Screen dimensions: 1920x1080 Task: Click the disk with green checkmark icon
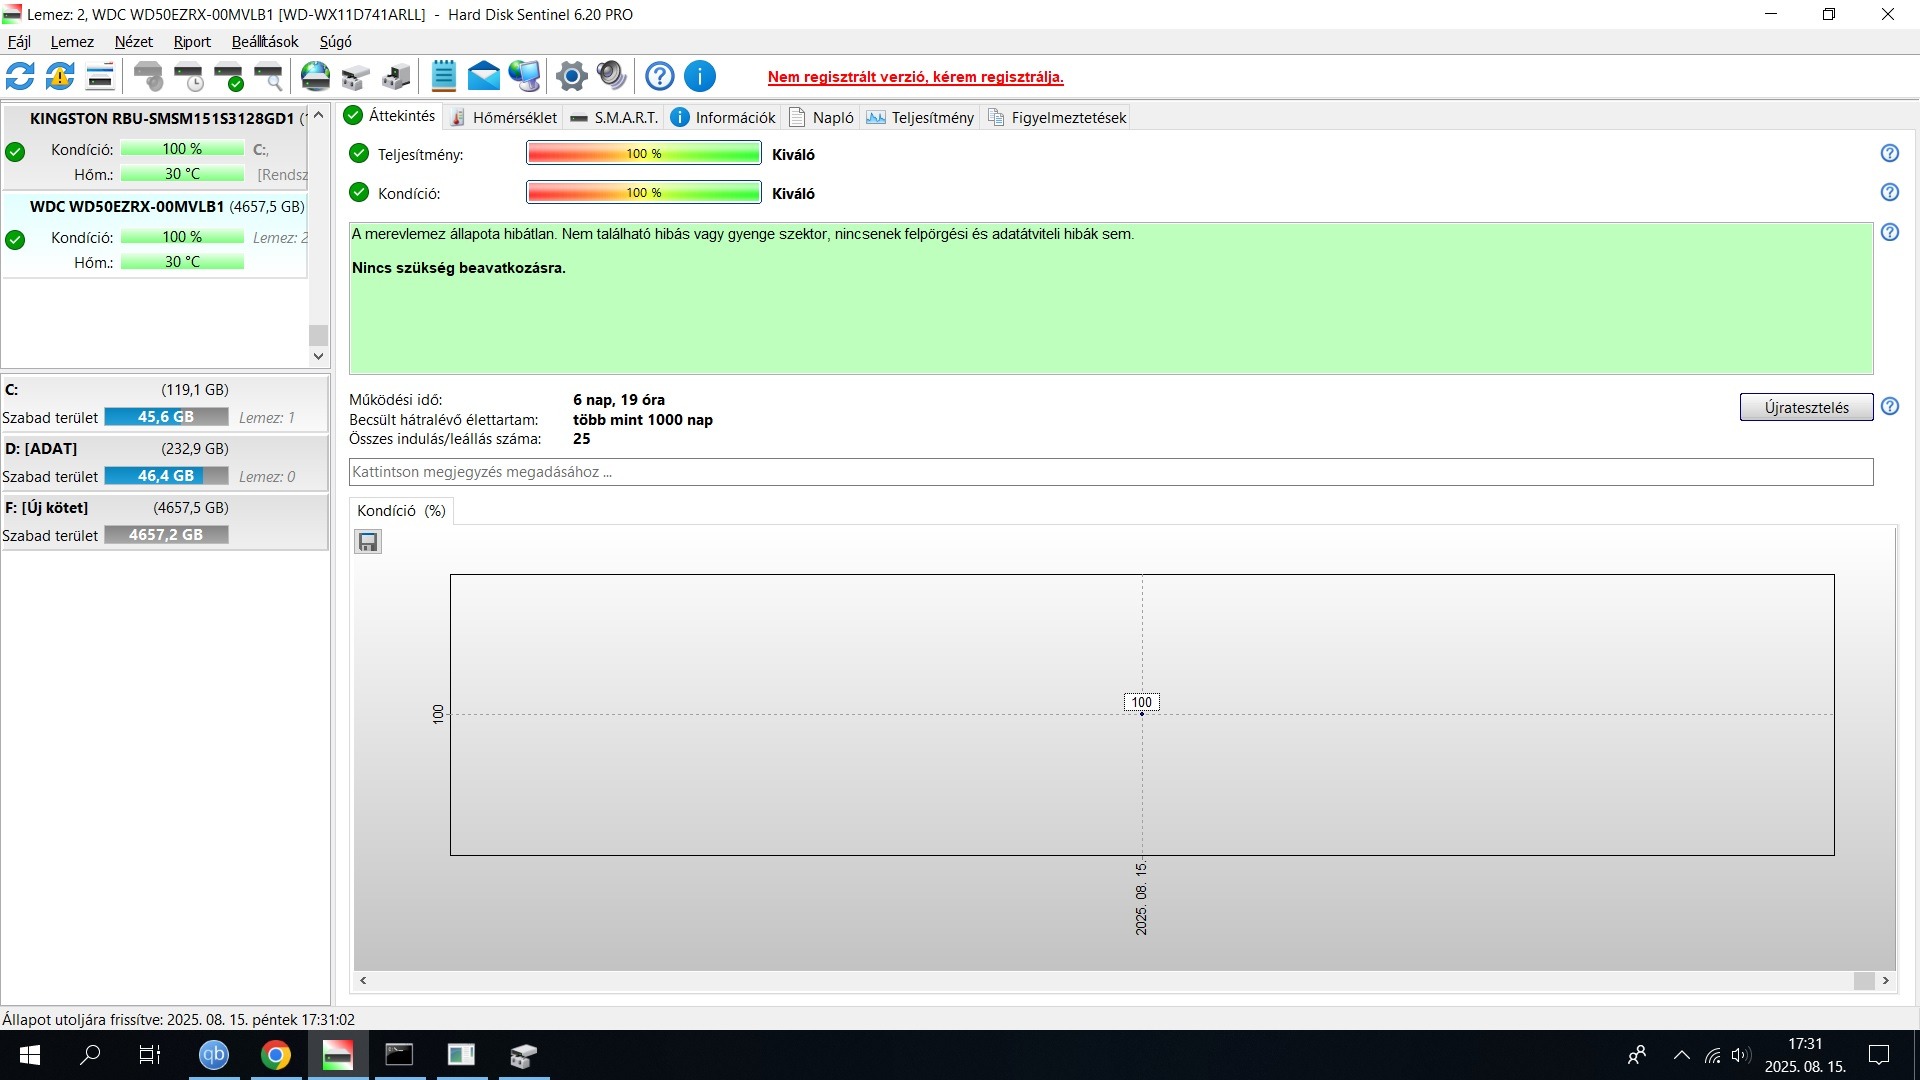pyautogui.click(x=229, y=76)
